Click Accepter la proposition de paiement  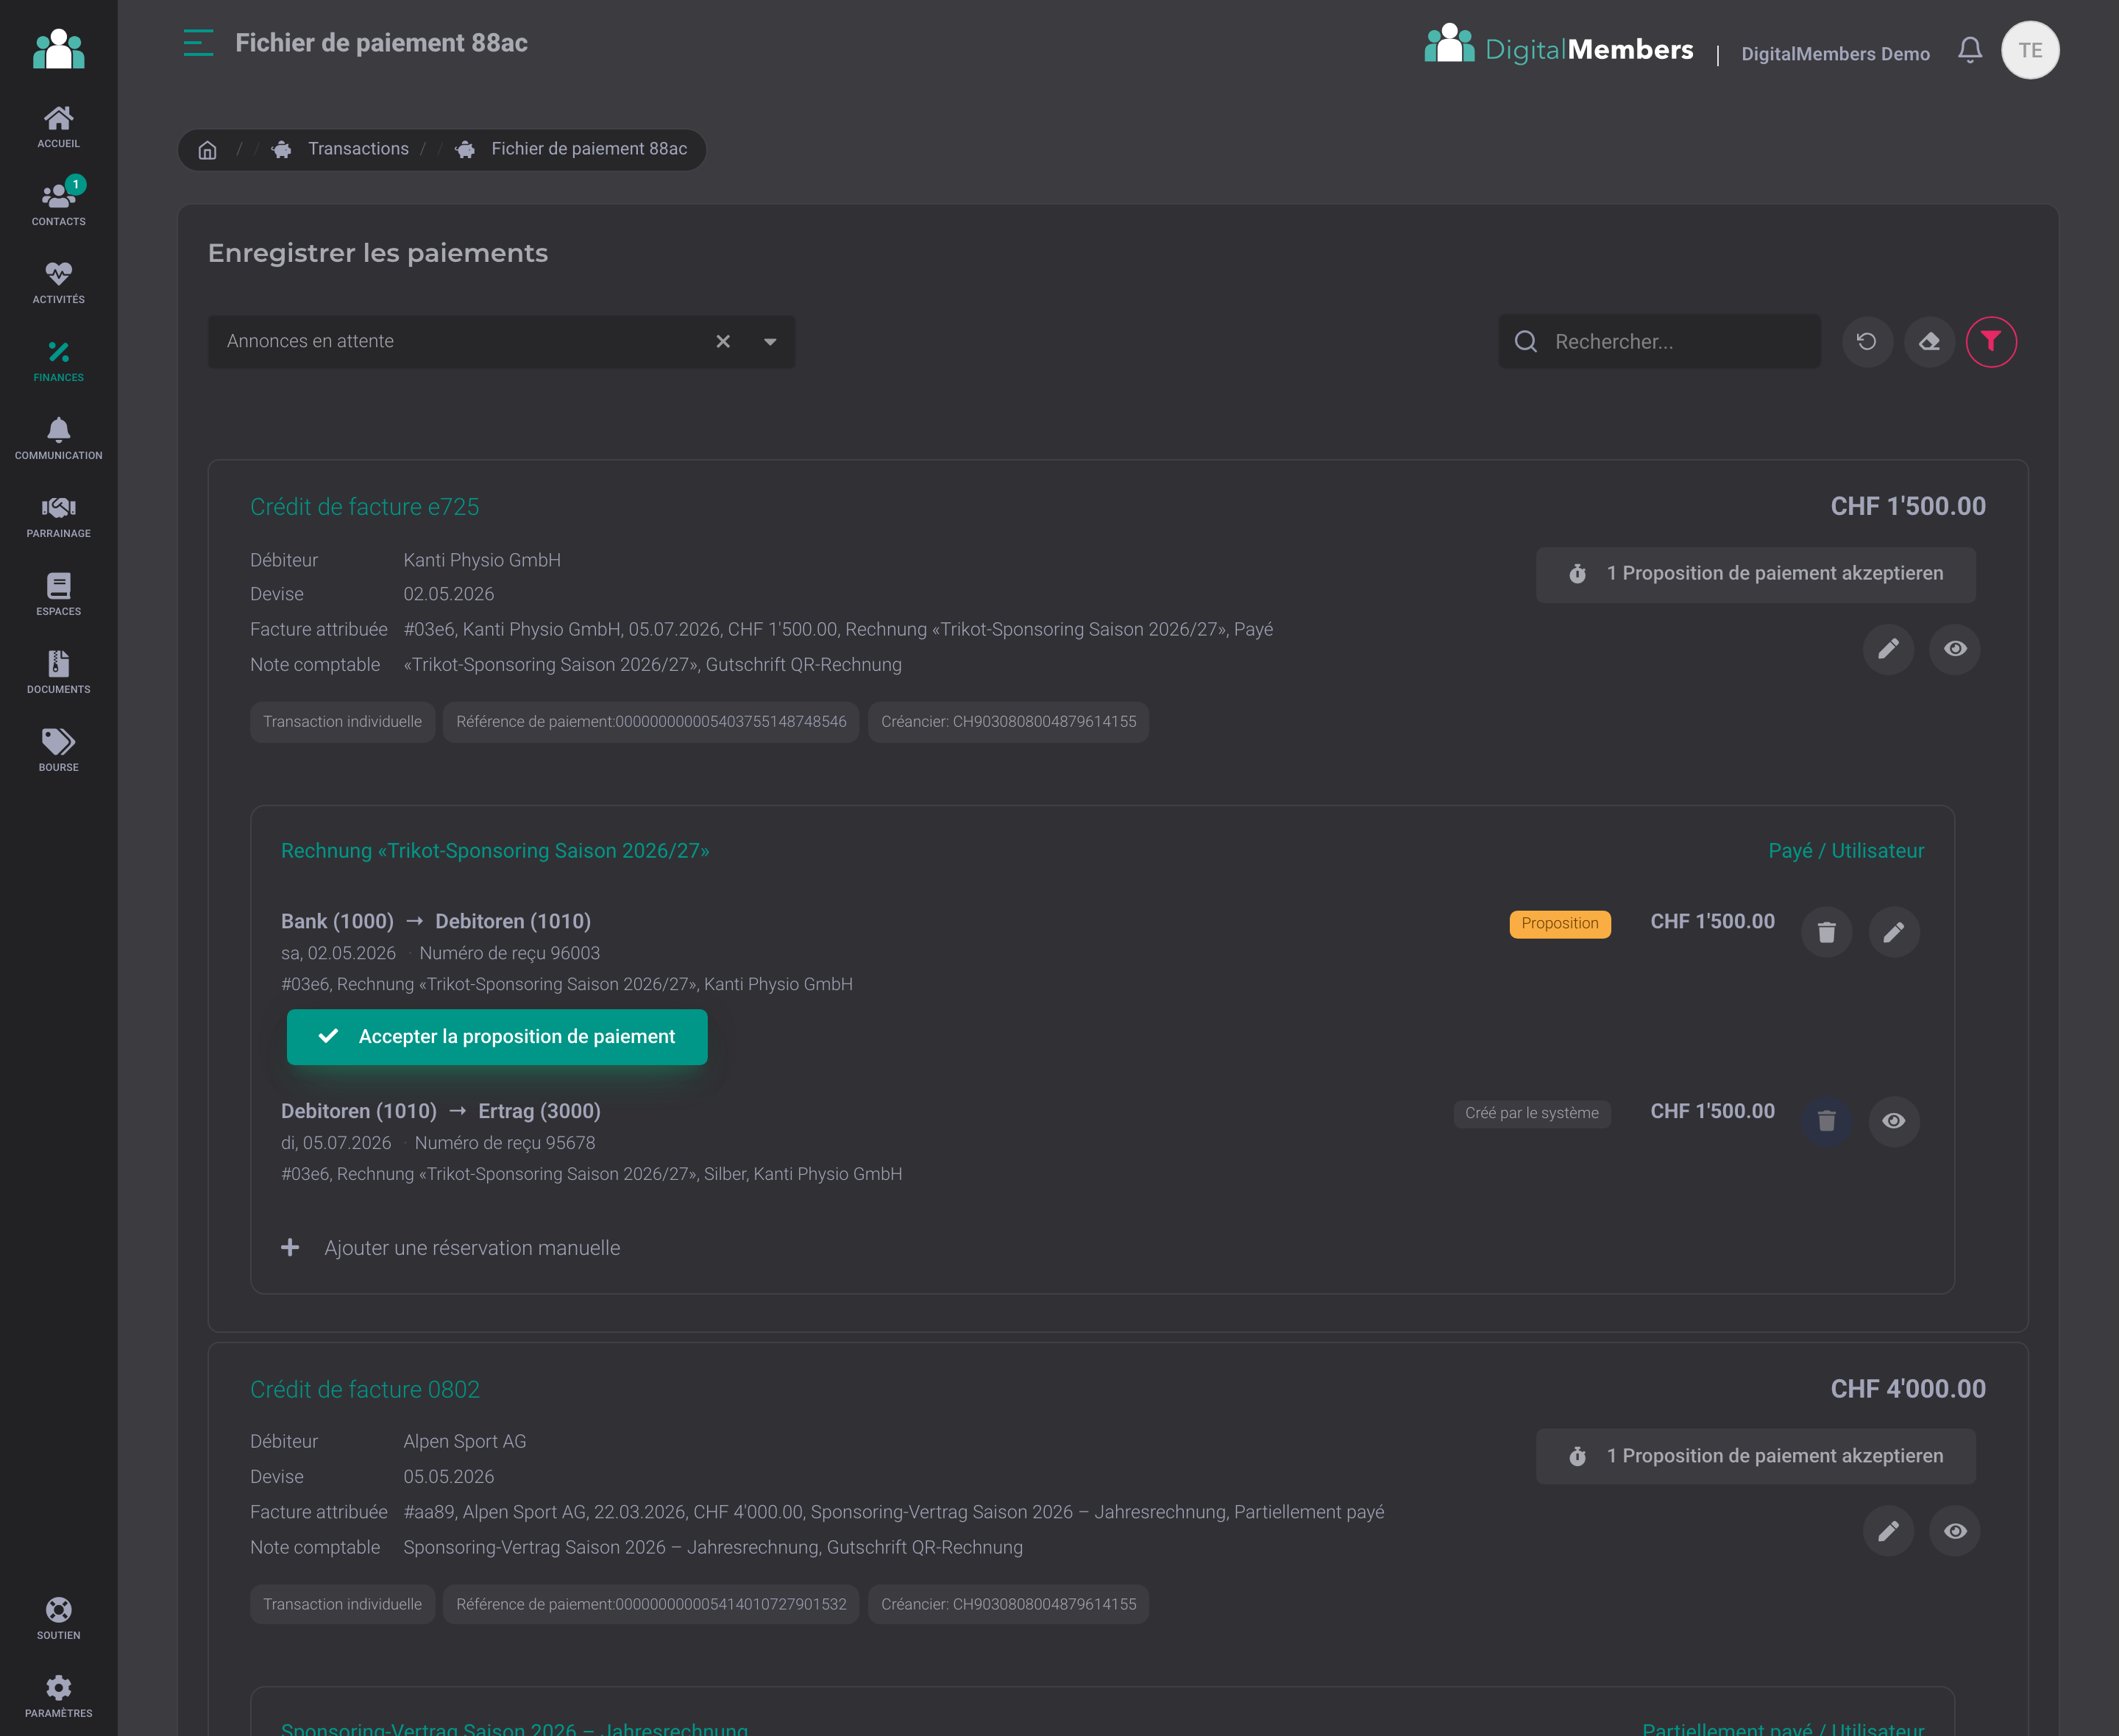(x=496, y=1037)
